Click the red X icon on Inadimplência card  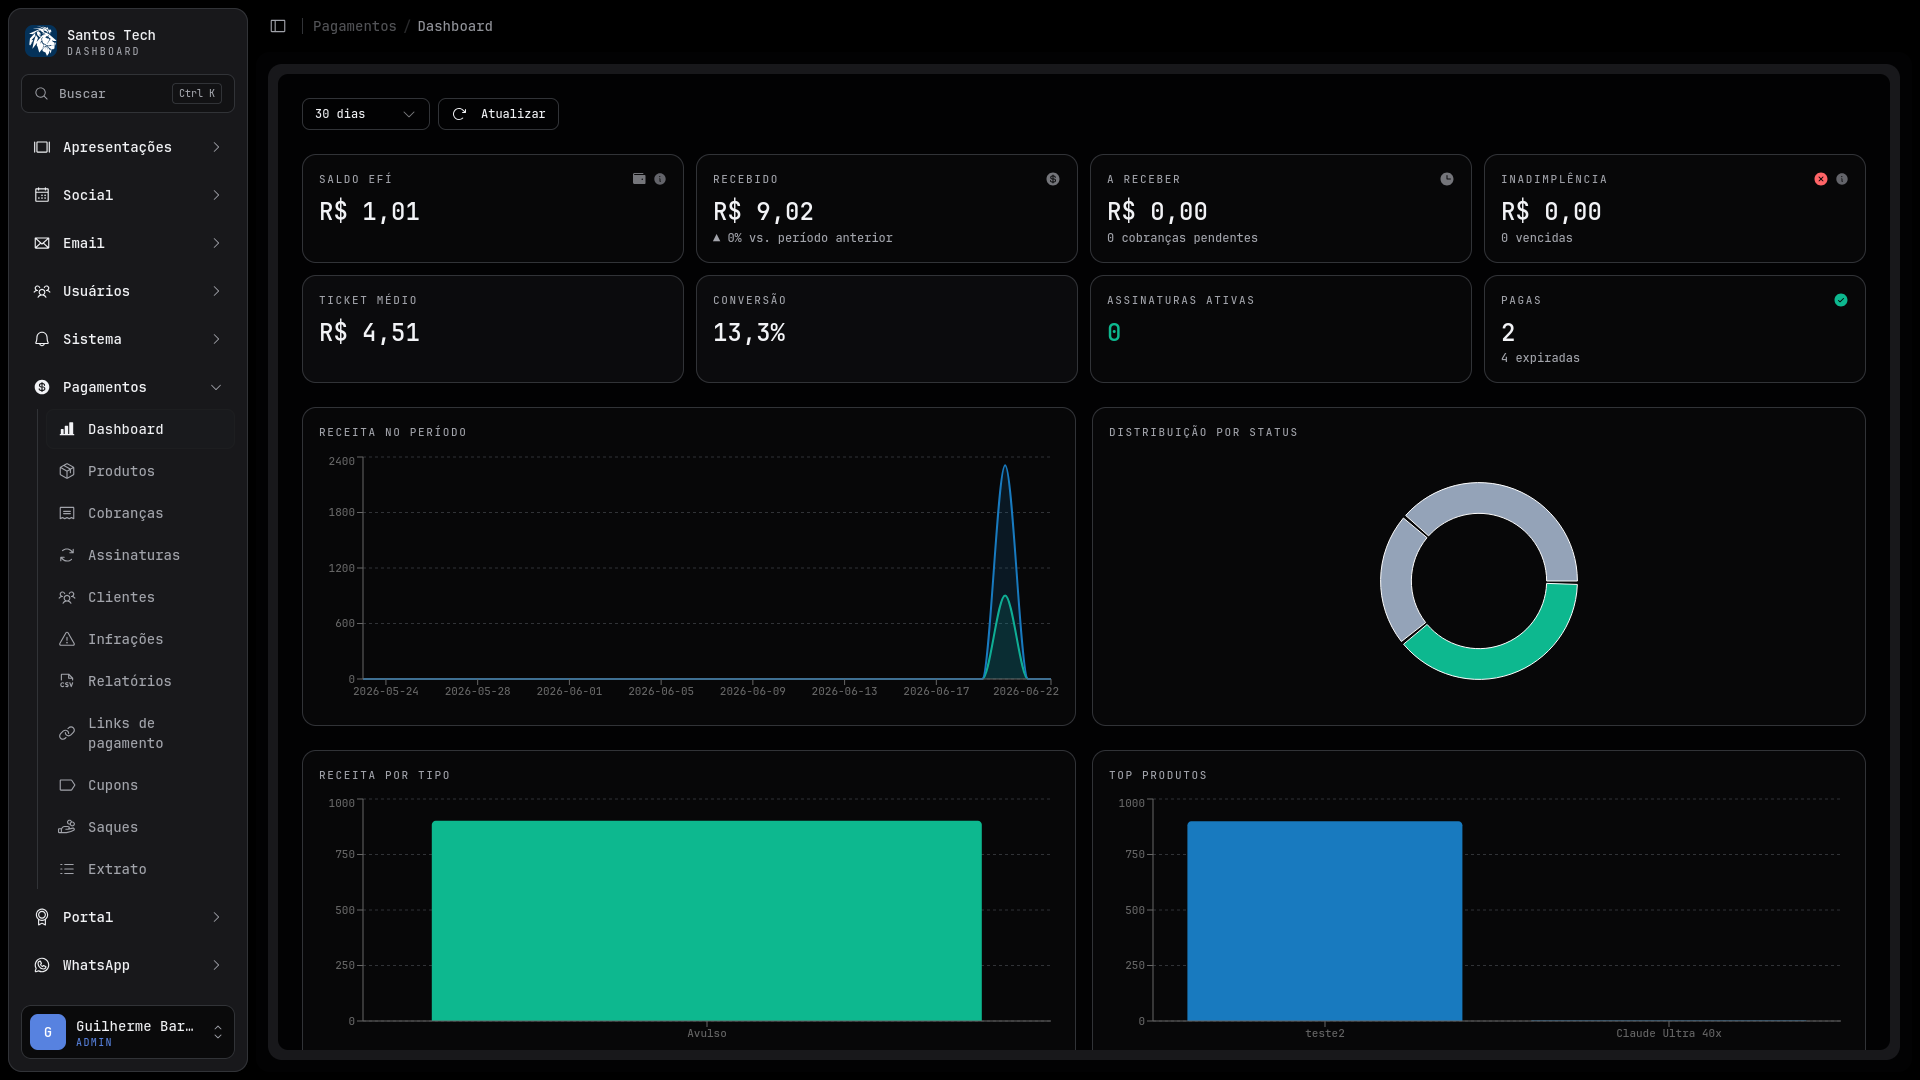pos(1821,179)
